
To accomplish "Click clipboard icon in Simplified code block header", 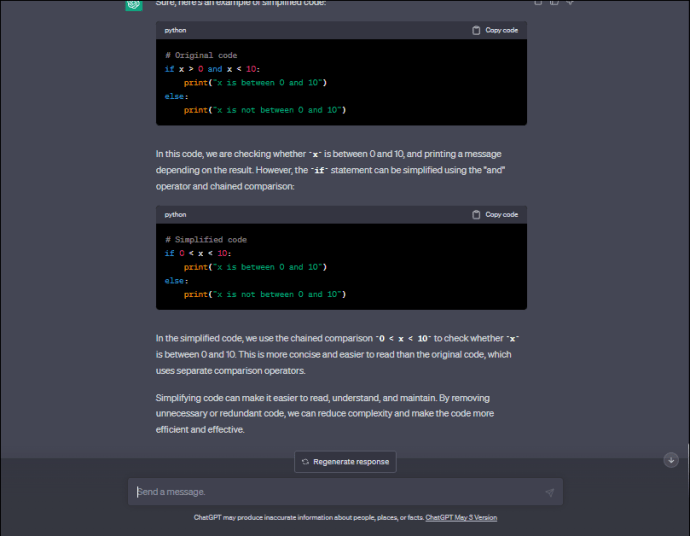I will 476,215.
